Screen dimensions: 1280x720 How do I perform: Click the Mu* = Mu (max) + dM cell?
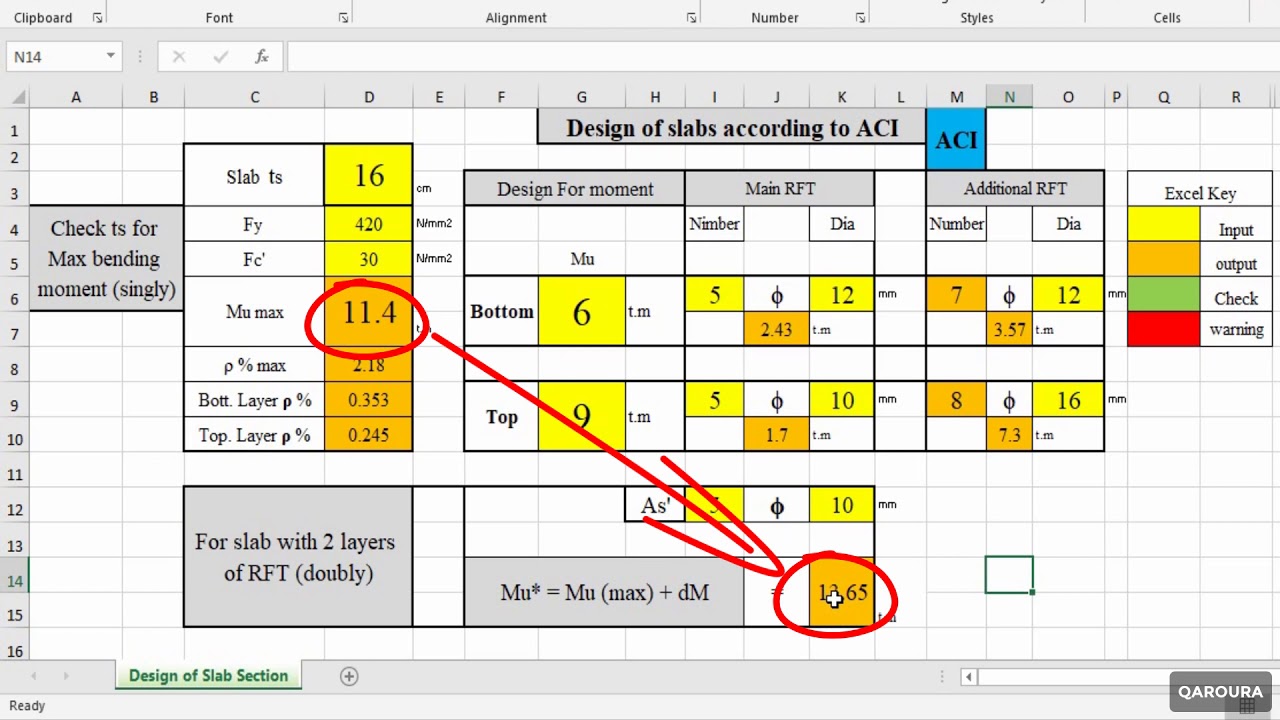coord(604,592)
